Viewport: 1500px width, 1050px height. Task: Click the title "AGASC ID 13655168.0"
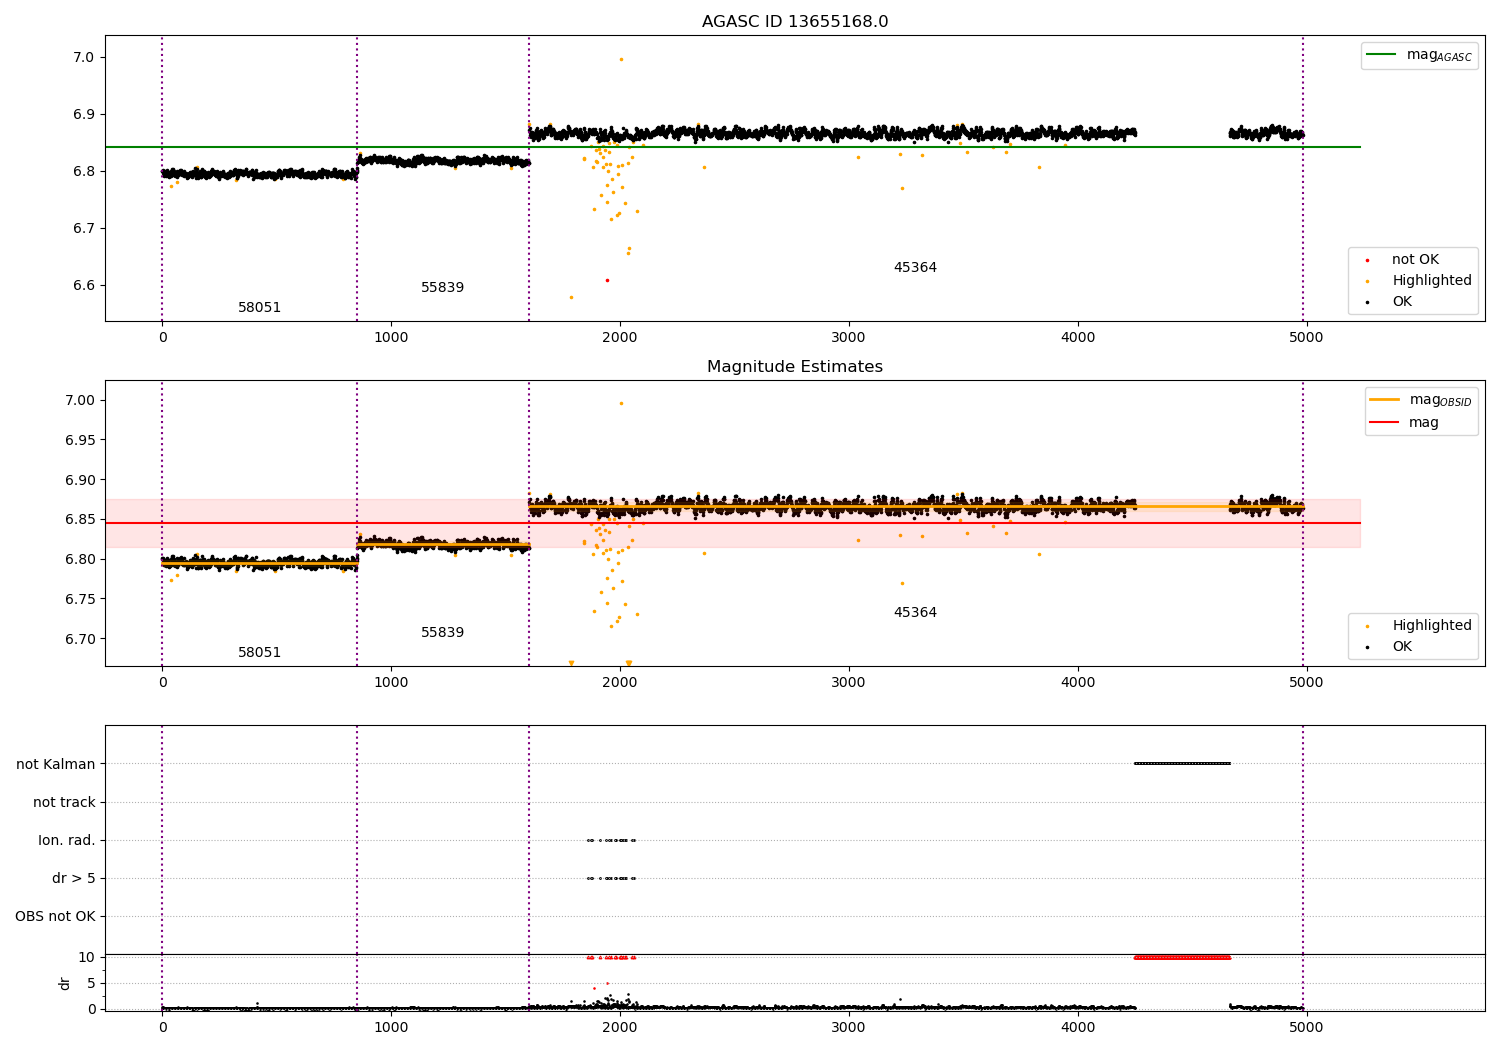(x=795, y=22)
